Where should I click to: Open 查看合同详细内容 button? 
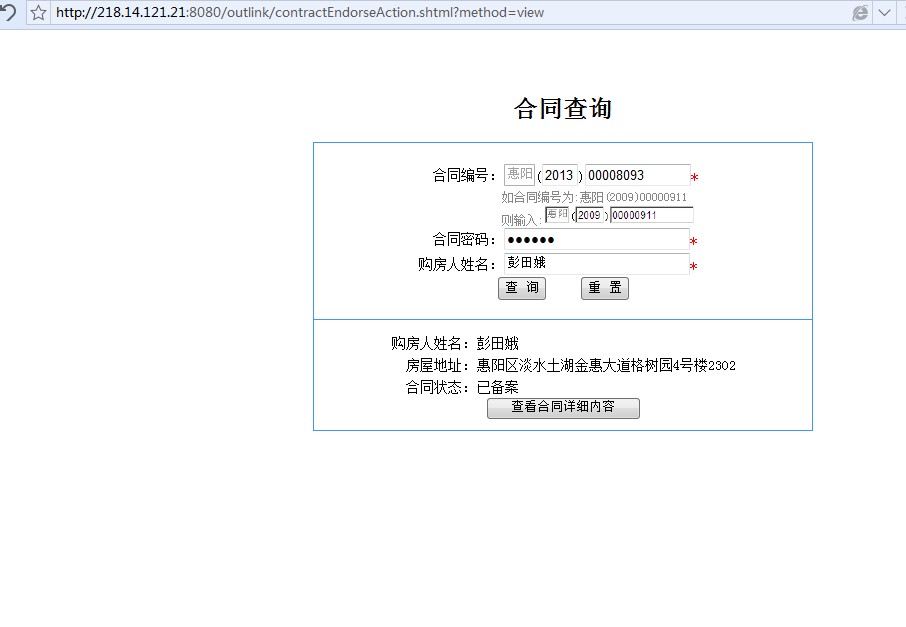[x=563, y=407]
